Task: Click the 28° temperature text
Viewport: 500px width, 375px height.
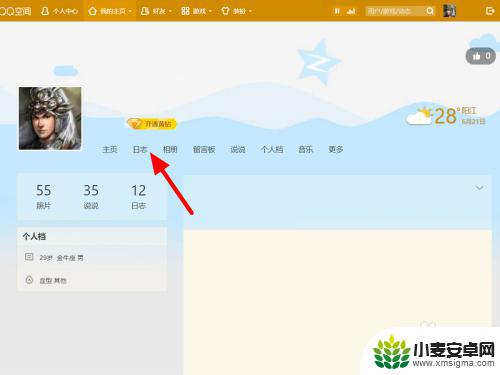Action: pyautogui.click(x=447, y=116)
